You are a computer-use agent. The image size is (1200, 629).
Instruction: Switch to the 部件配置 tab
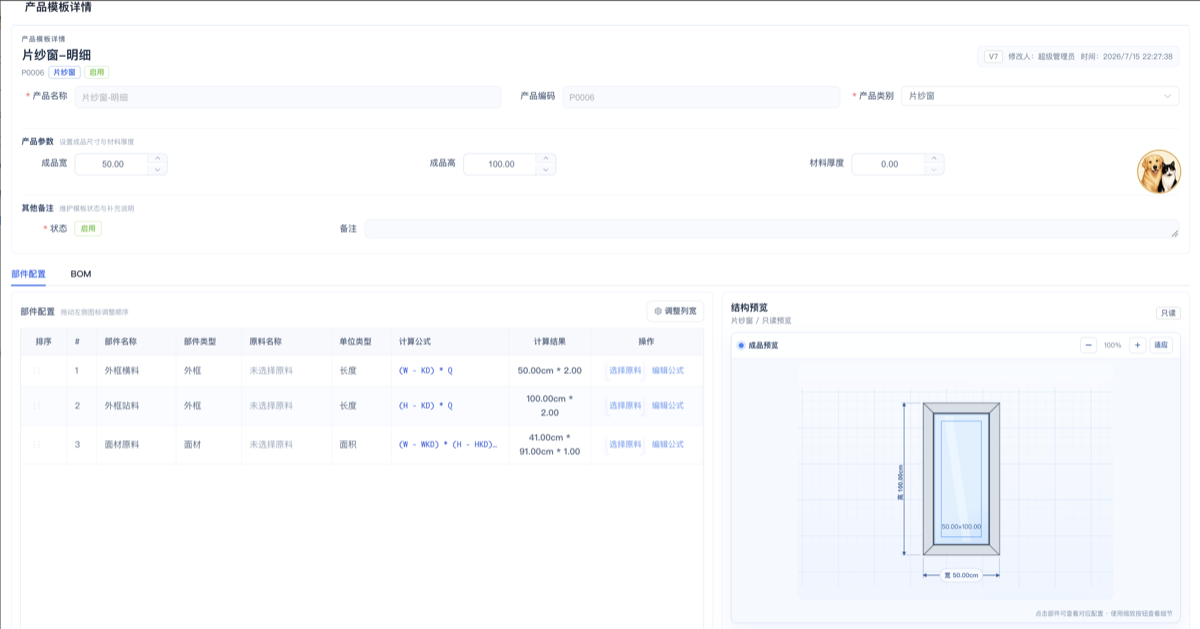tap(28, 273)
